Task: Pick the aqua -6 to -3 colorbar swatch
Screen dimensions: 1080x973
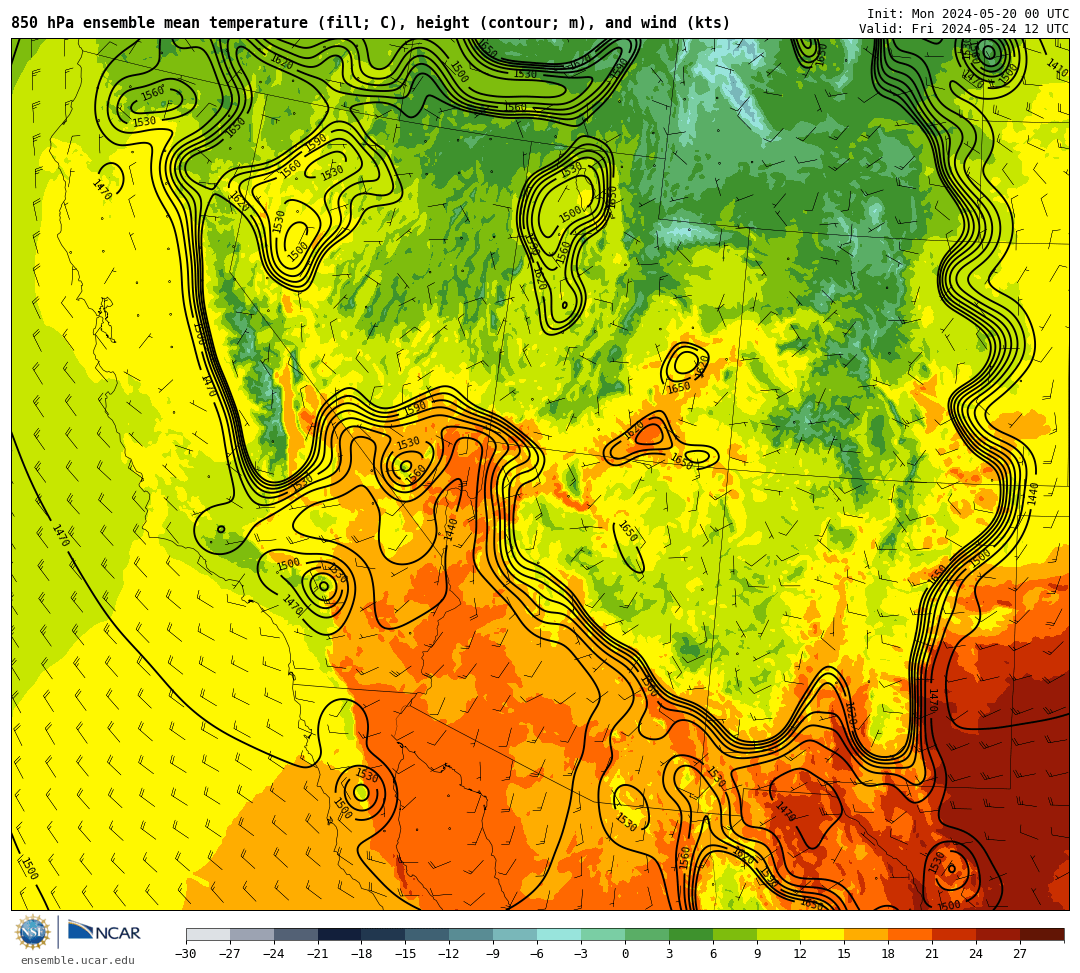Action: (x=559, y=934)
